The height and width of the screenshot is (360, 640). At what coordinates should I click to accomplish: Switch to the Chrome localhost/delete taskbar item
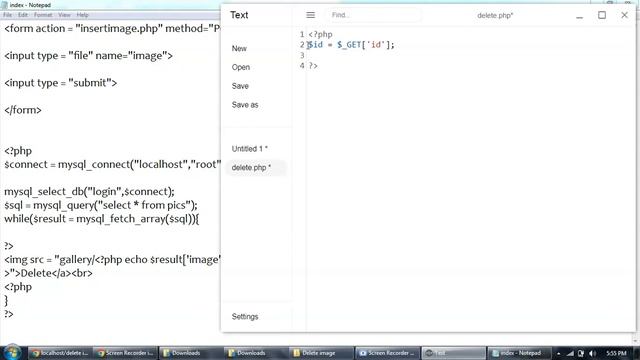(60, 353)
